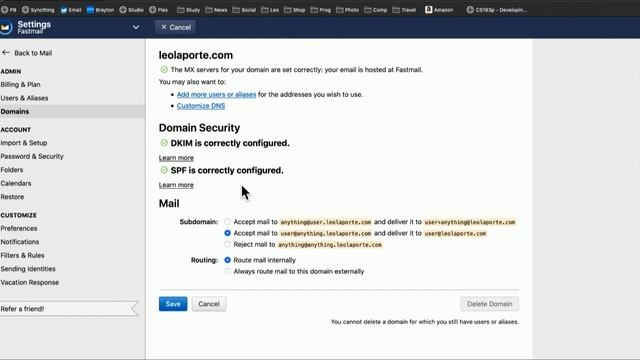Open the Study bookmarks folder
640x360 pixels.
click(x=188, y=10)
